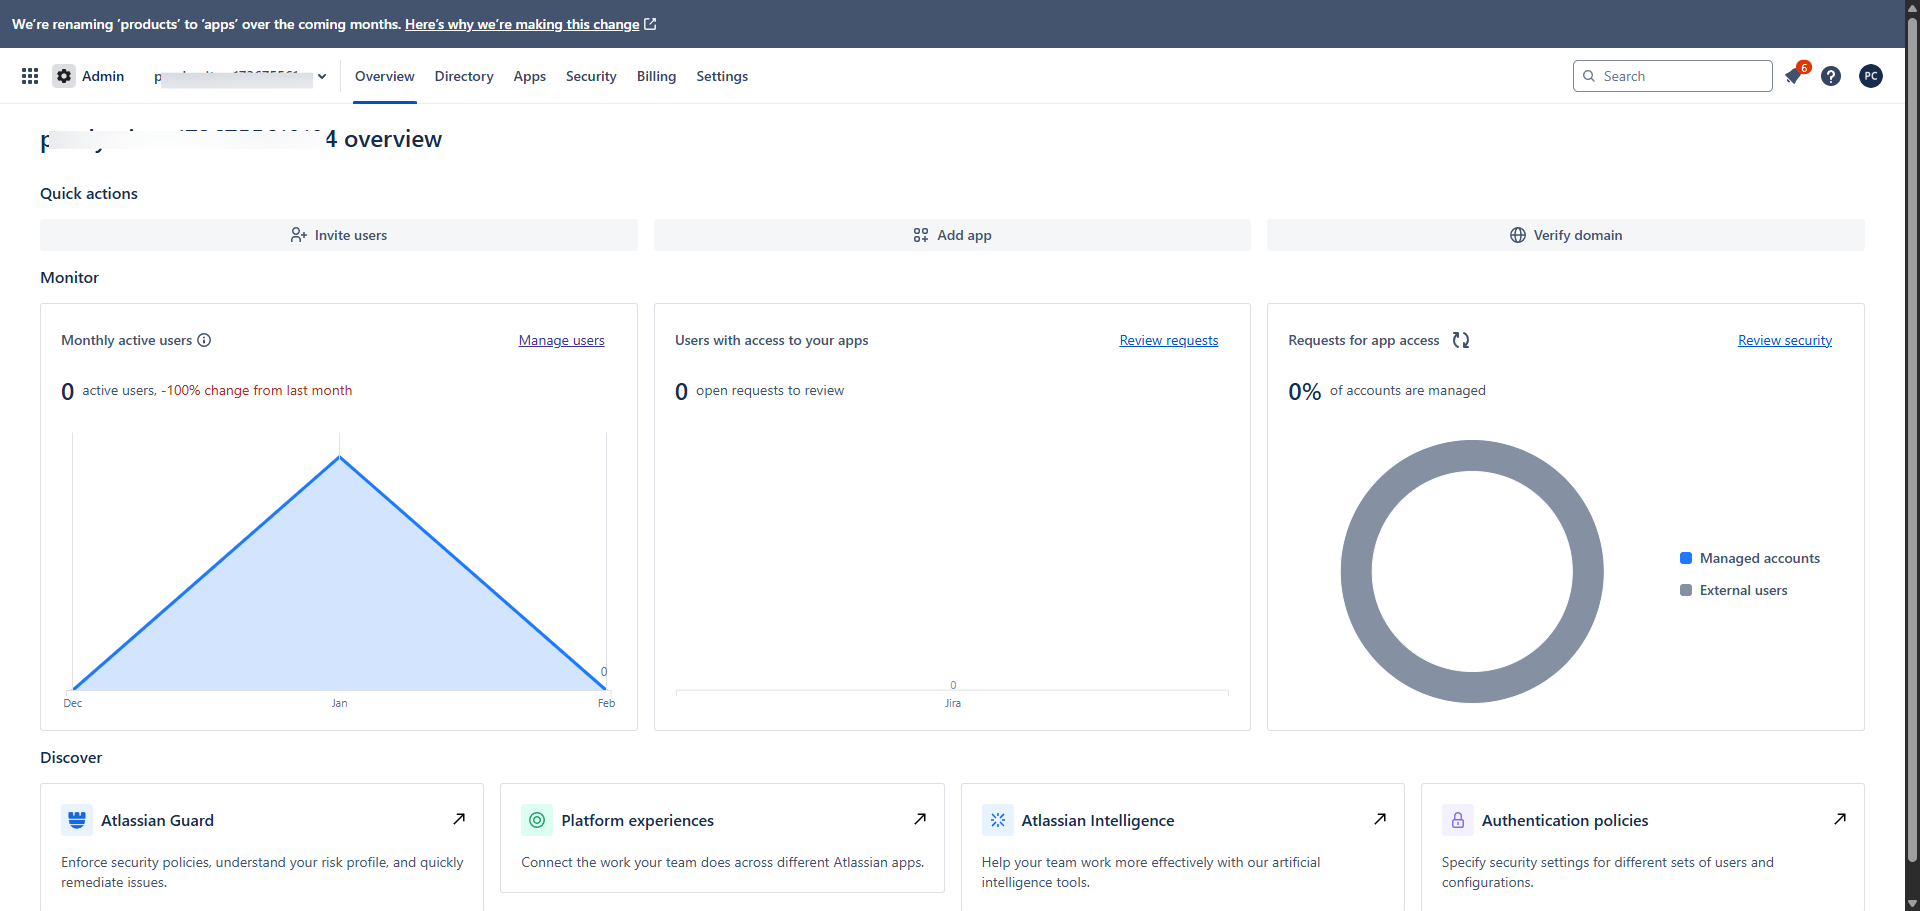The image size is (1920, 911).
Task: Click the Verify domain button
Action: pos(1565,235)
